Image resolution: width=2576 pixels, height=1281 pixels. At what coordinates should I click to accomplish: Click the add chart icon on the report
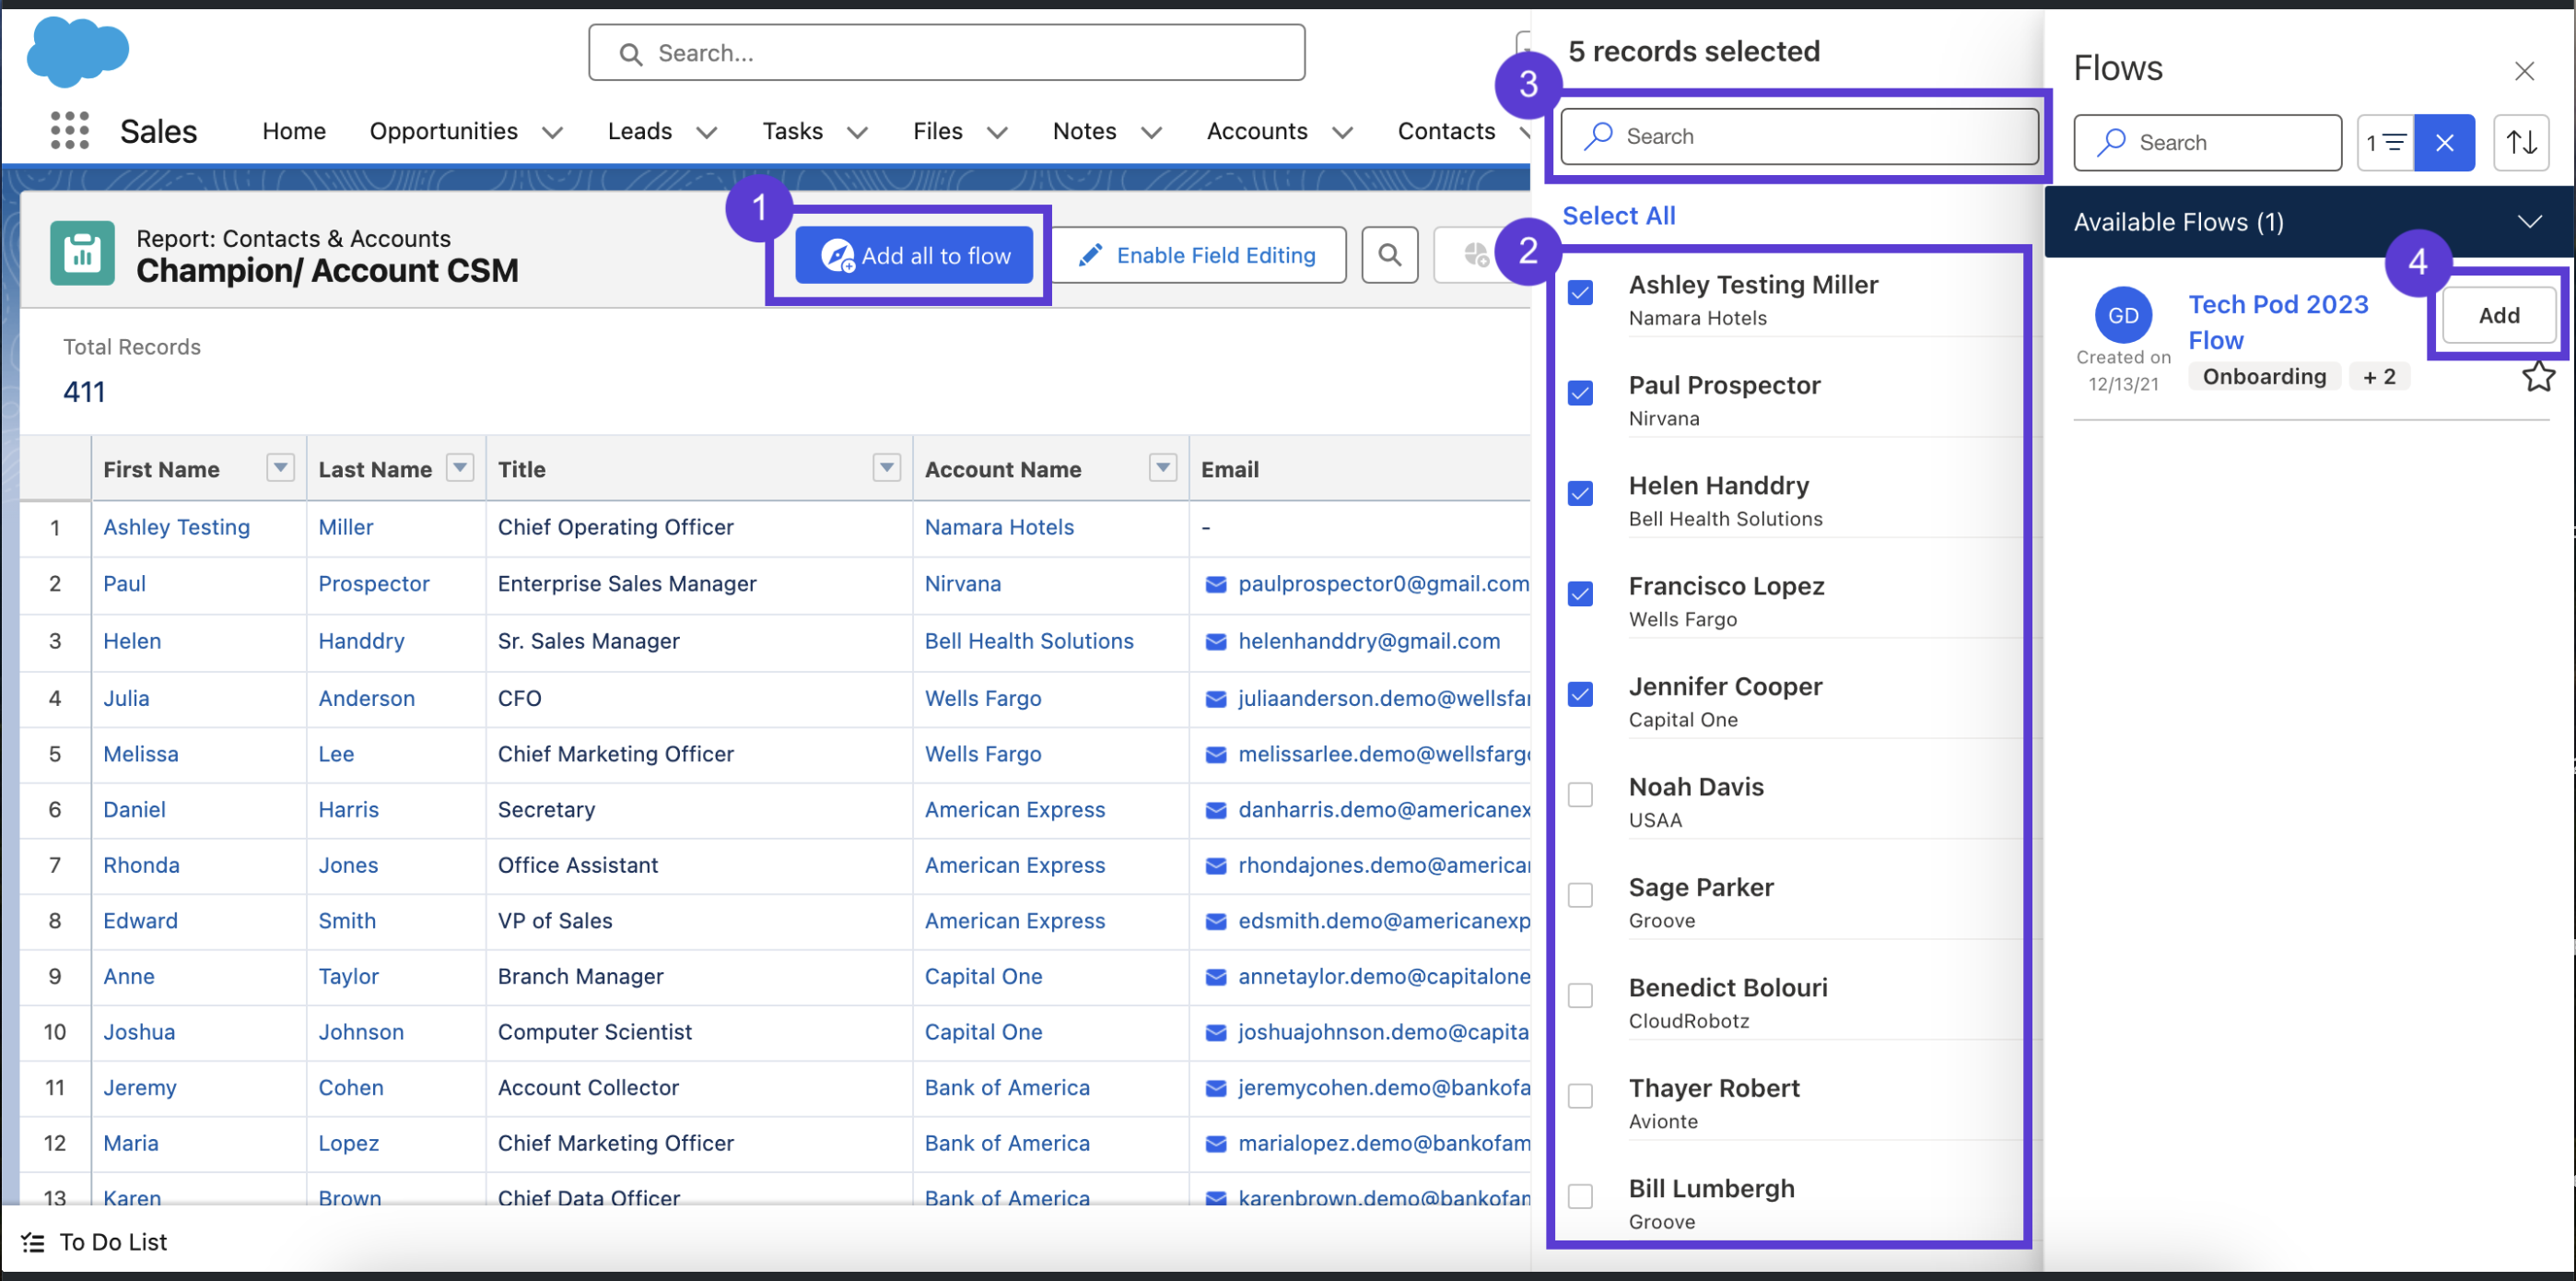[1477, 255]
